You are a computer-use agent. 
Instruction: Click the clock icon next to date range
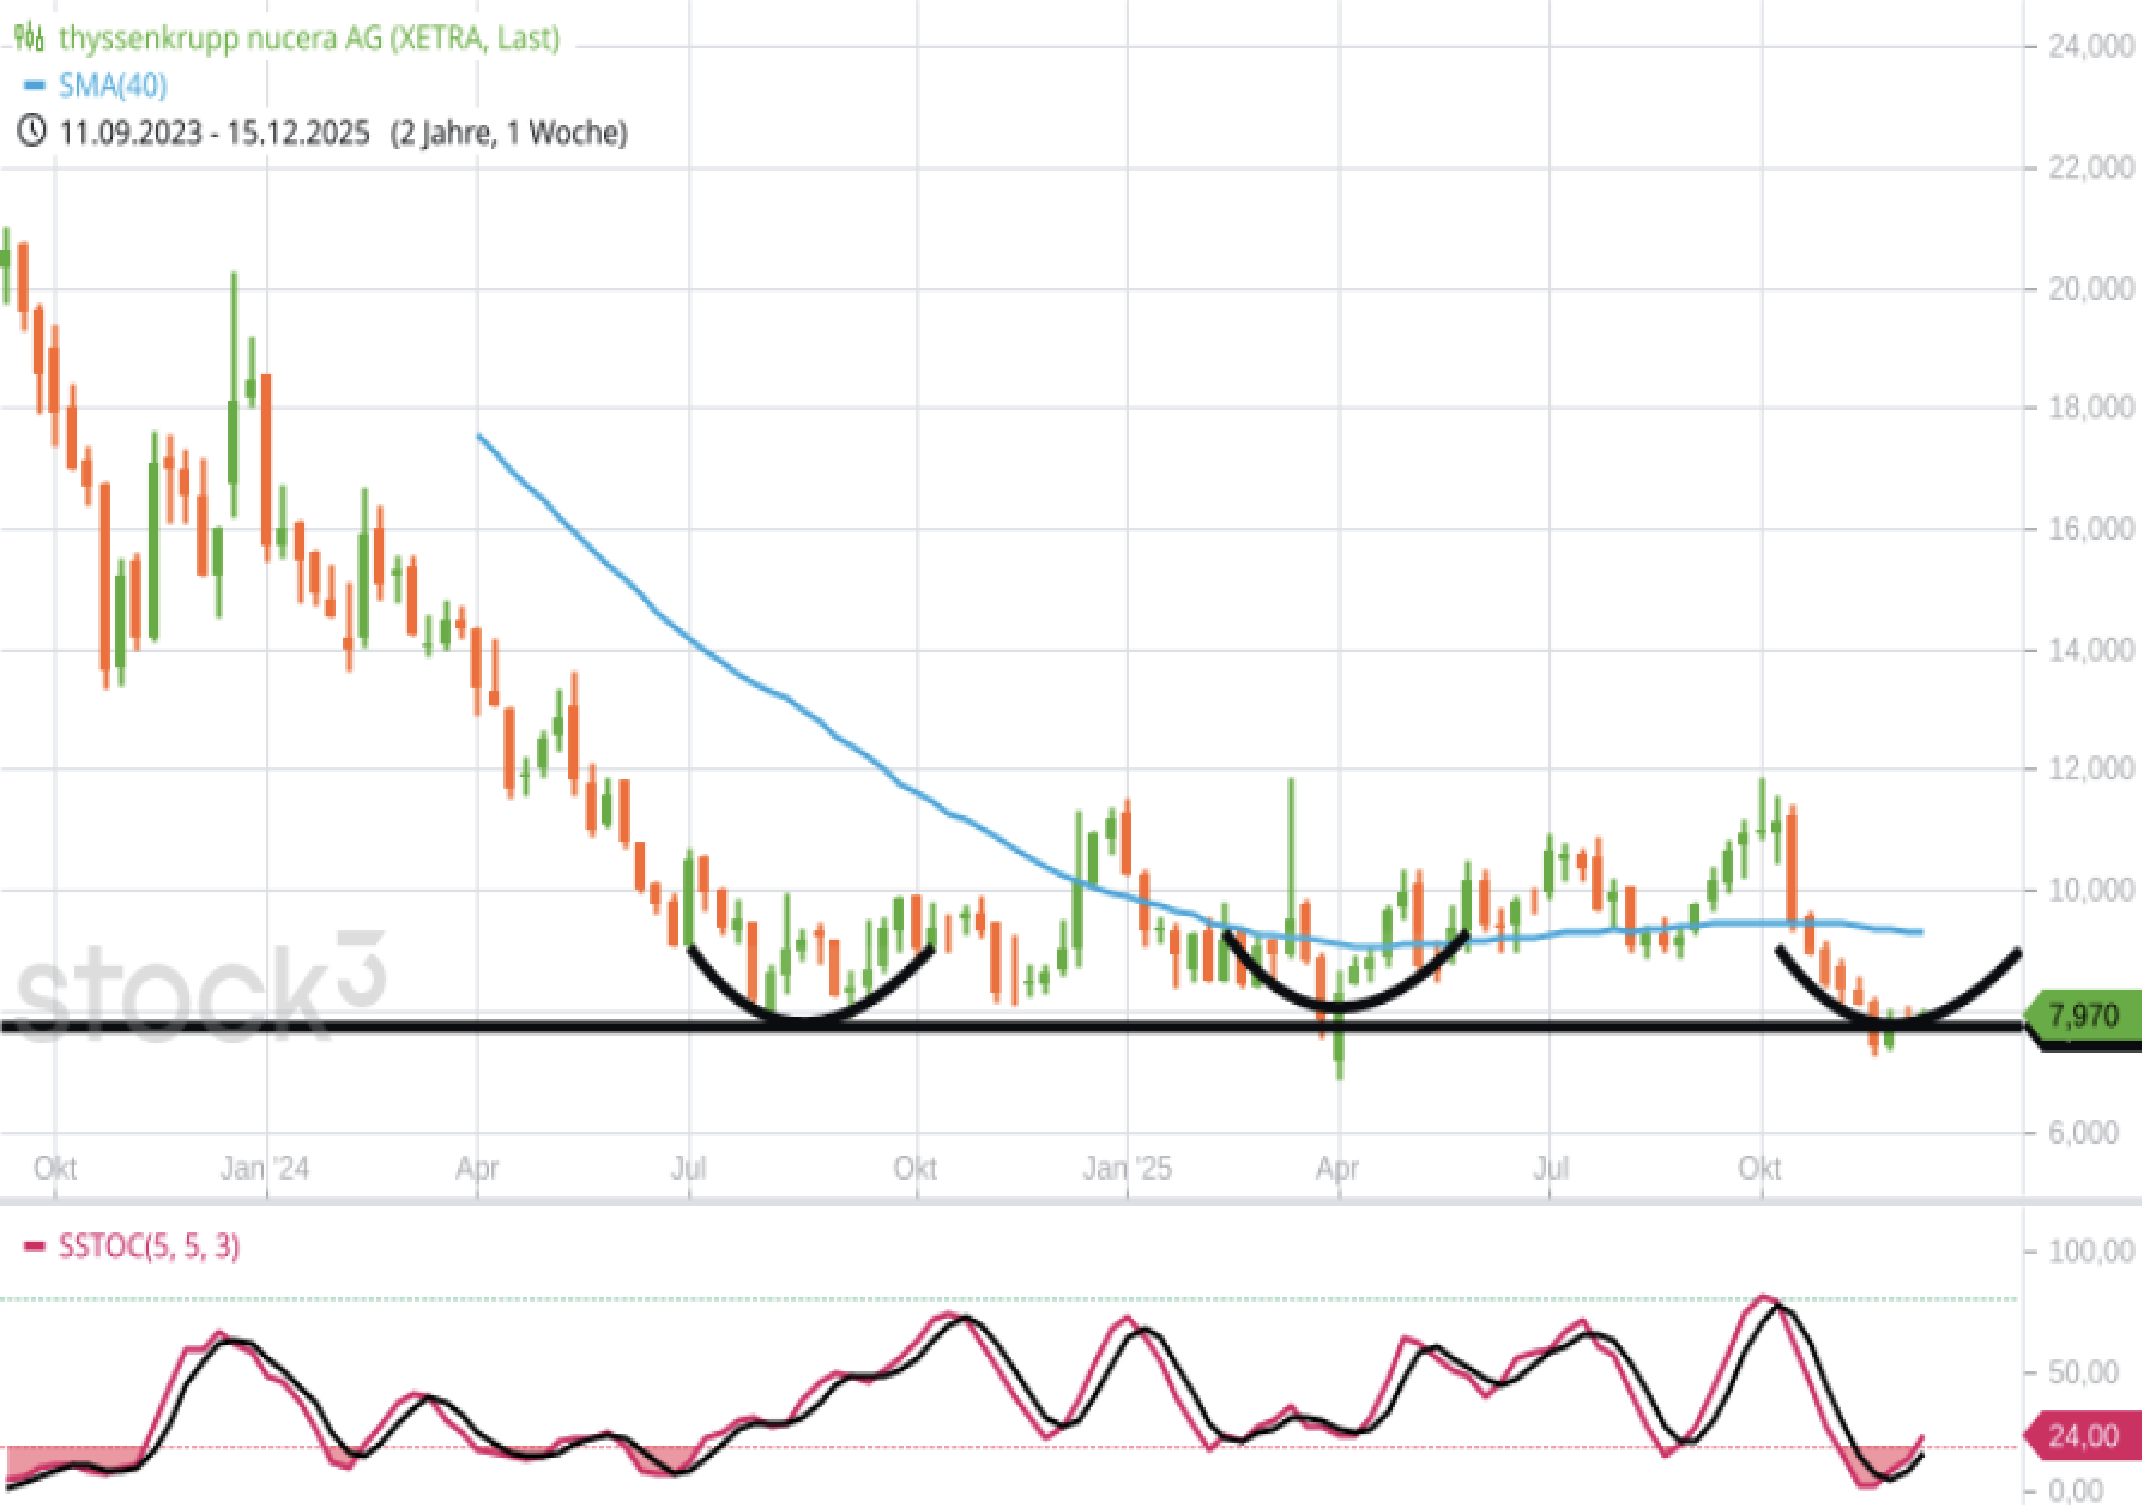point(32,131)
